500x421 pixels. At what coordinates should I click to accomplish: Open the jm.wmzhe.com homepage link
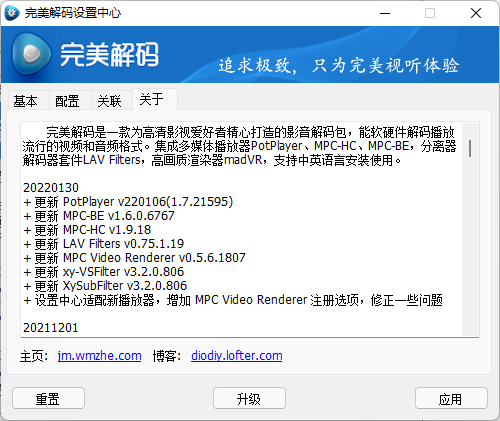coord(100,356)
